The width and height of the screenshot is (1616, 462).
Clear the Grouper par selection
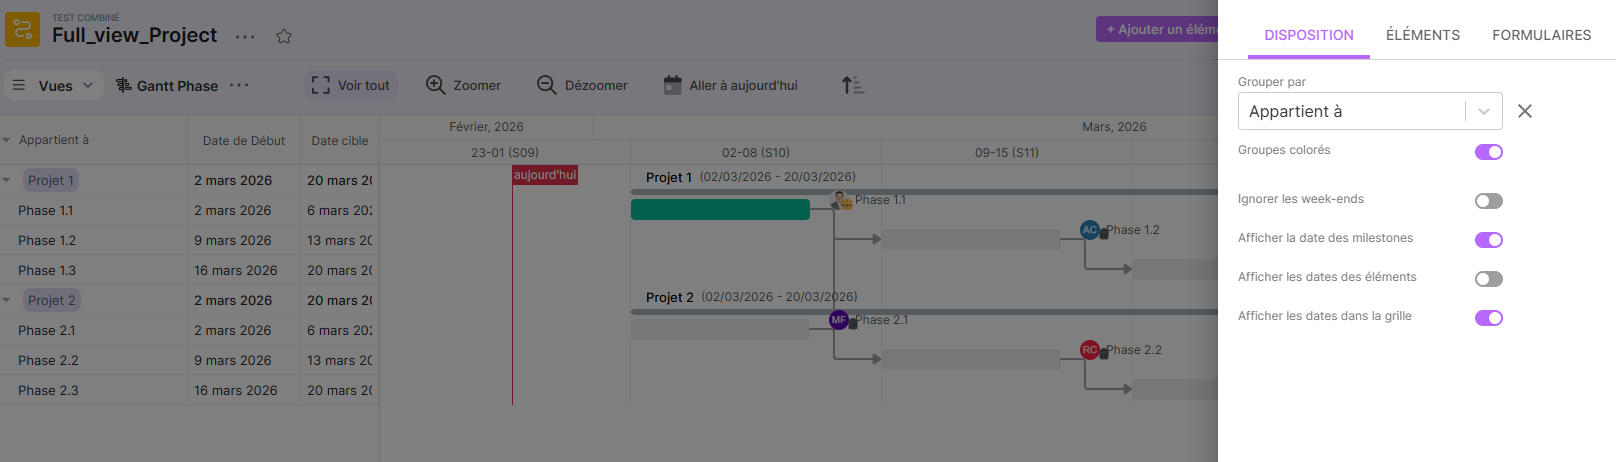click(x=1525, y=111)
